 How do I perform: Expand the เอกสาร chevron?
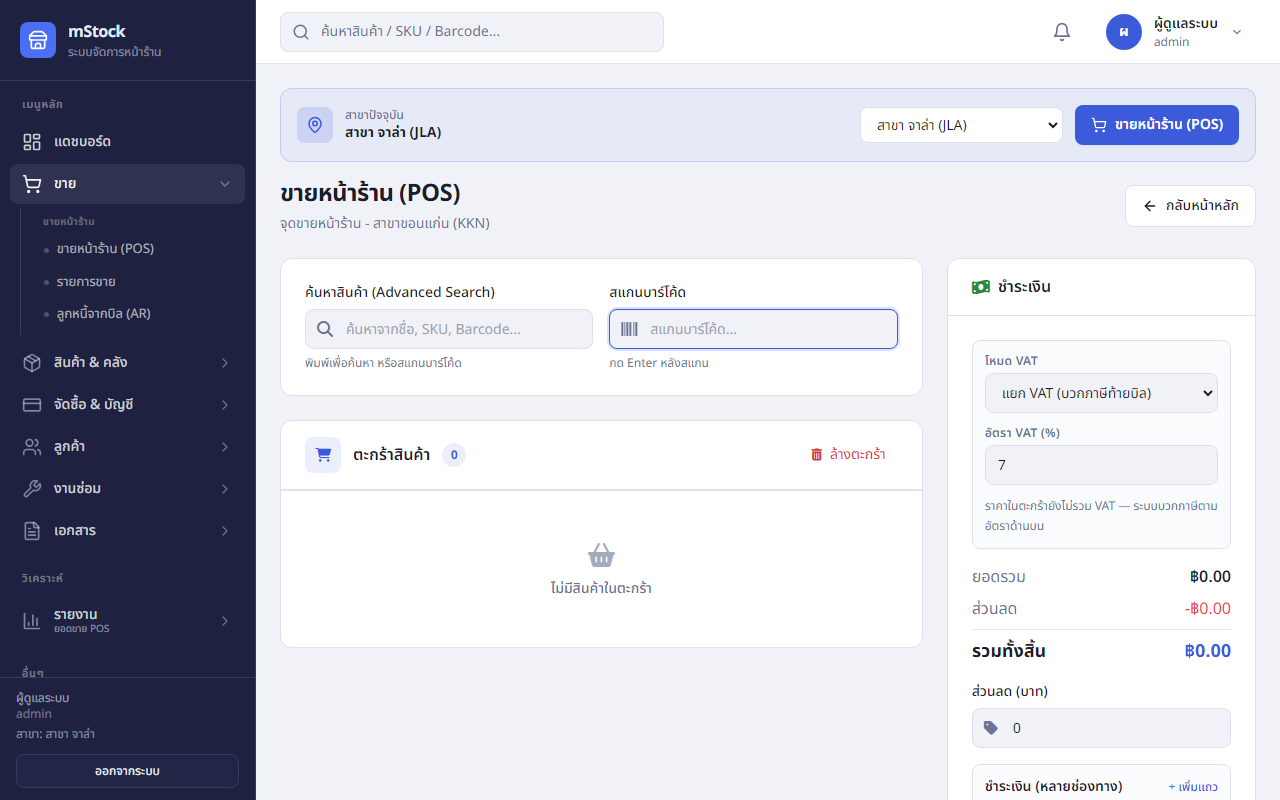point(225,531)
